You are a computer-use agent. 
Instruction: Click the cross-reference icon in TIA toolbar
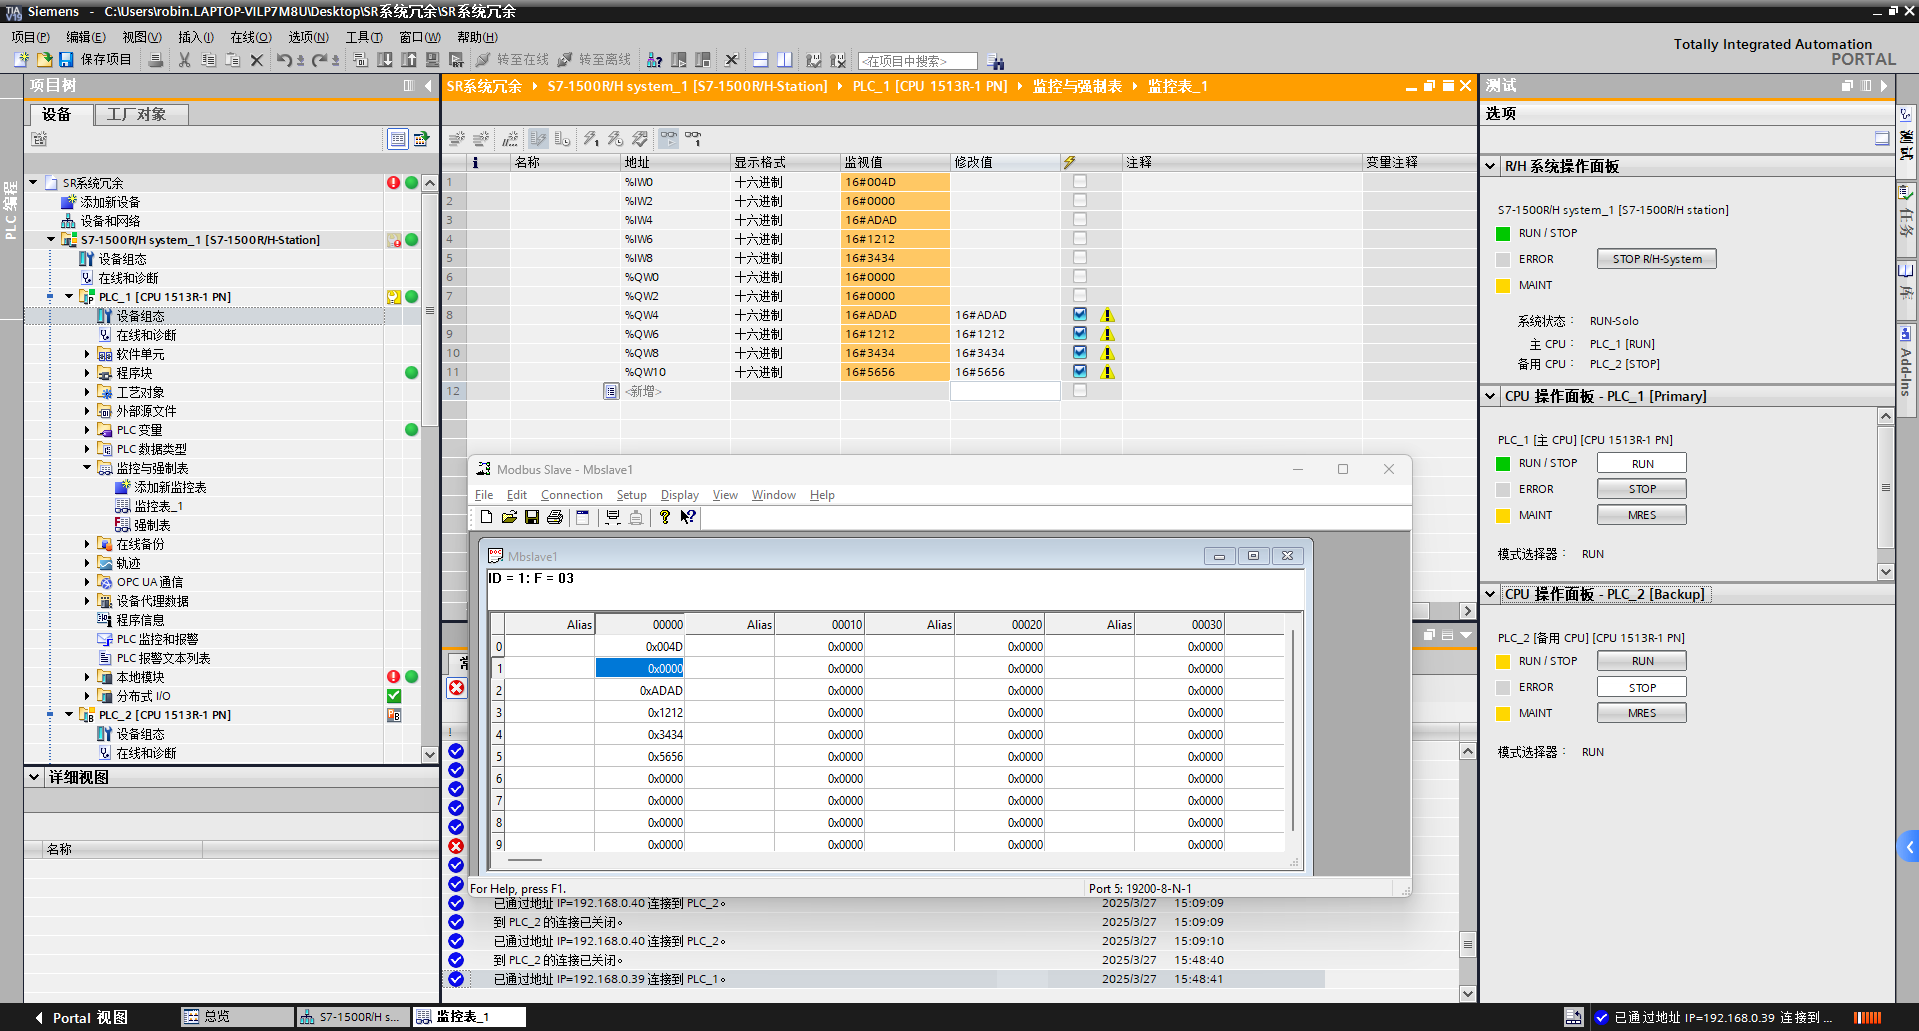pos(731,60)
